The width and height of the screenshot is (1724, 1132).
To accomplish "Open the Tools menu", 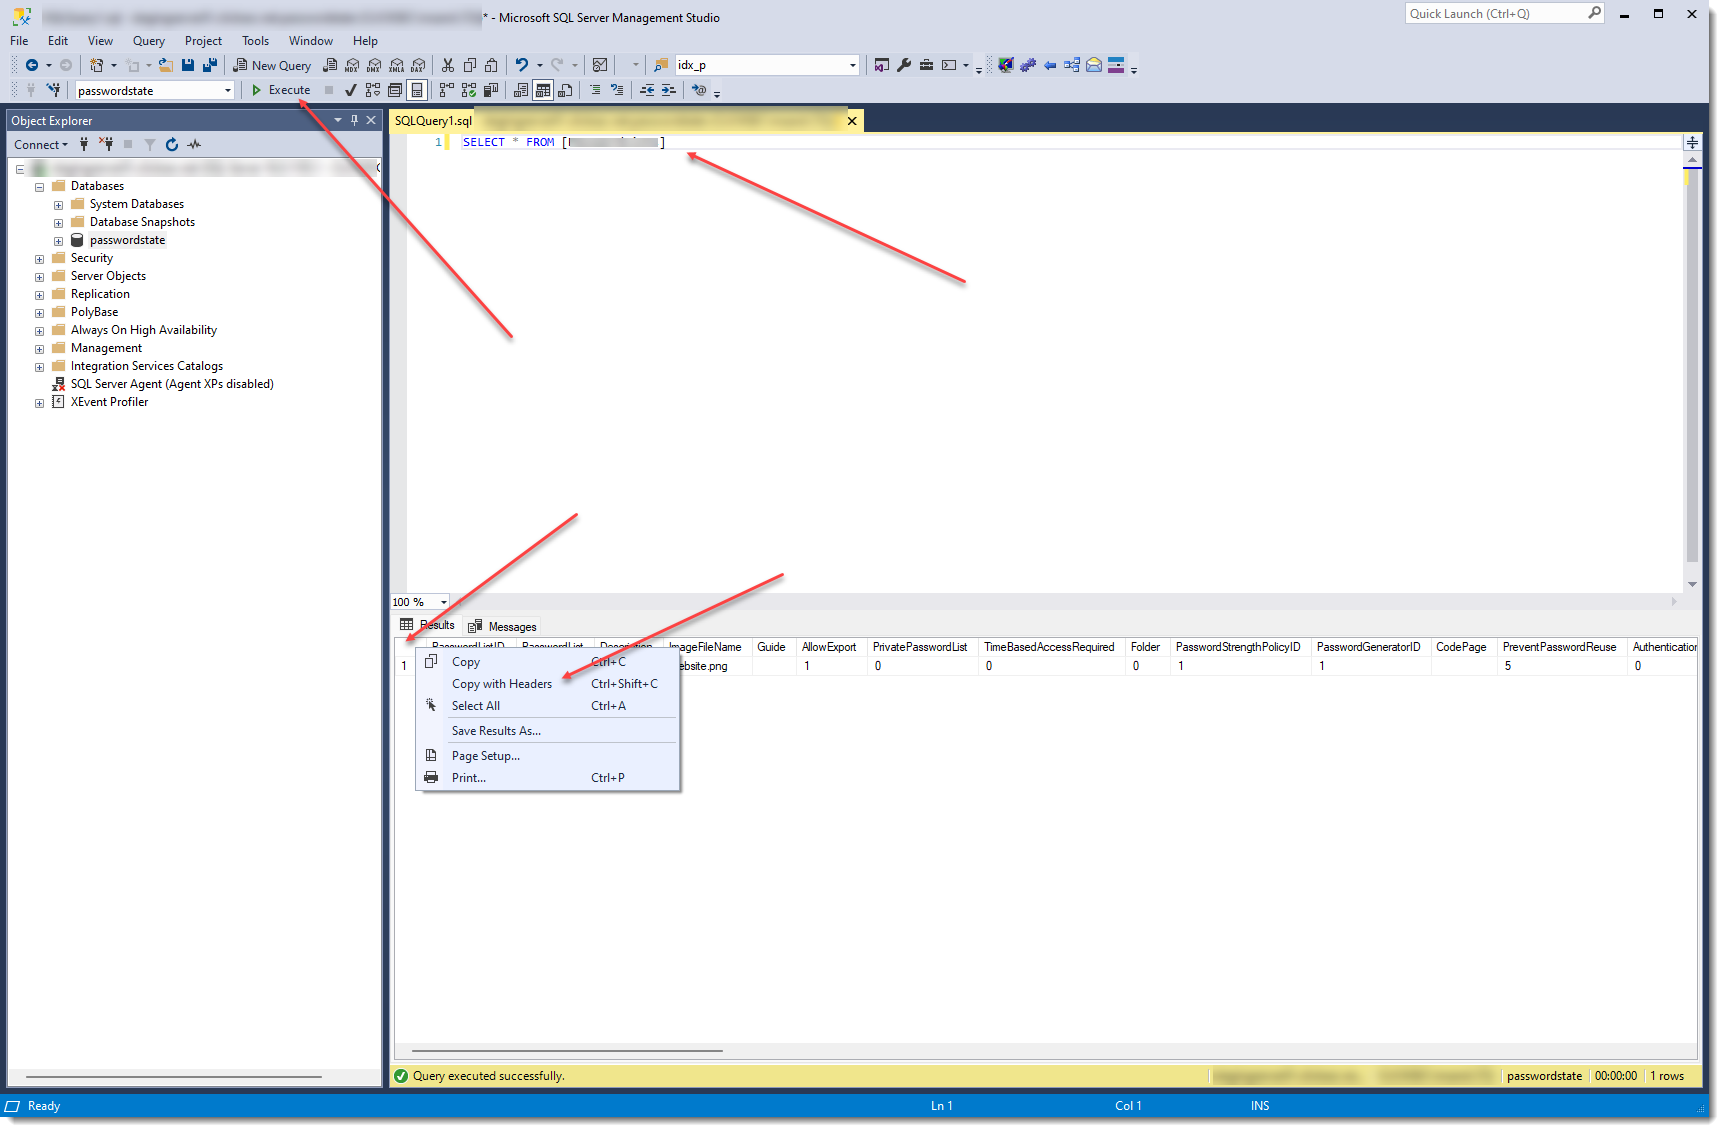I will pos(255,41).
